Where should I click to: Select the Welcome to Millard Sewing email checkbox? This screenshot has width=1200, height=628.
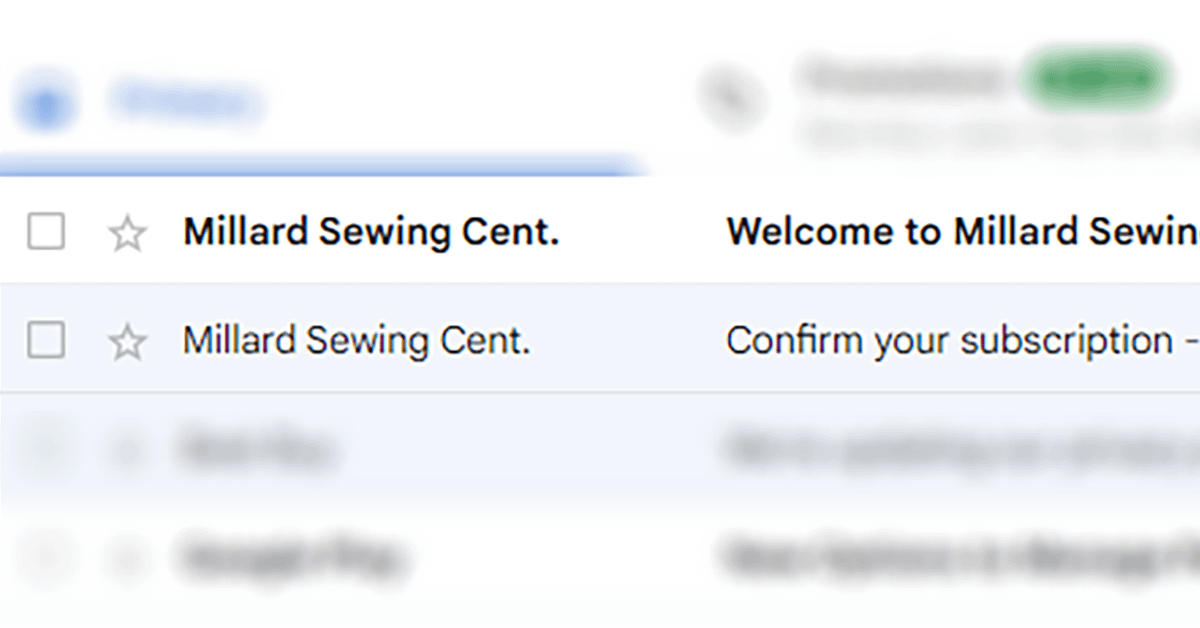[x=46, y=233]
